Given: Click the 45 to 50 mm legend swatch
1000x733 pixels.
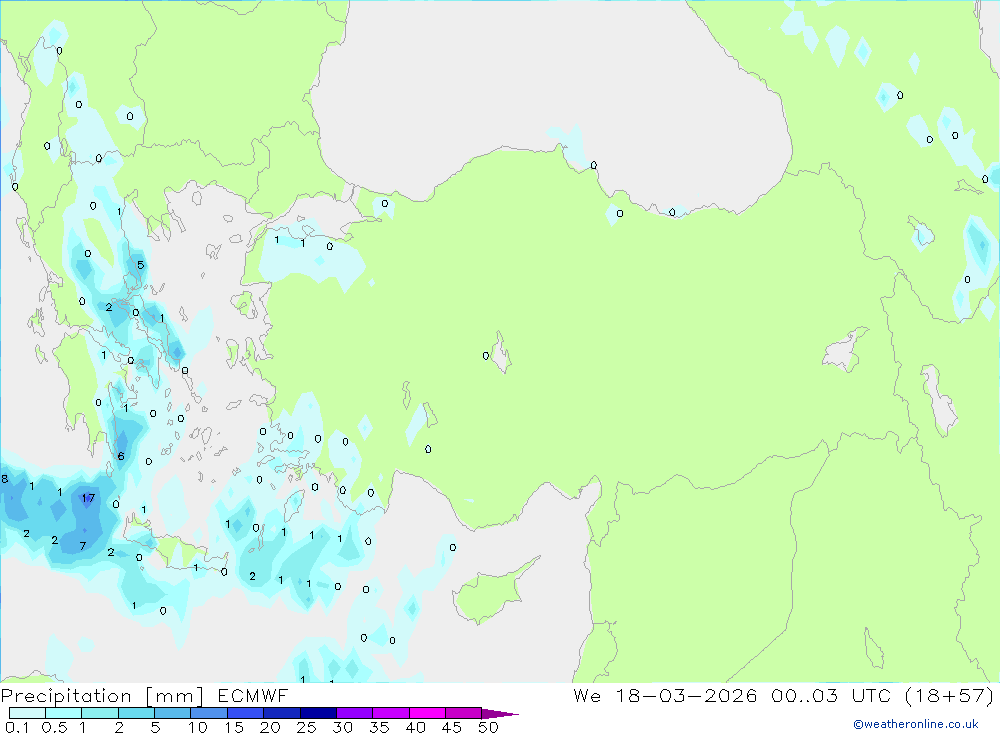Looking at the screenshot, I should [464, 713].
